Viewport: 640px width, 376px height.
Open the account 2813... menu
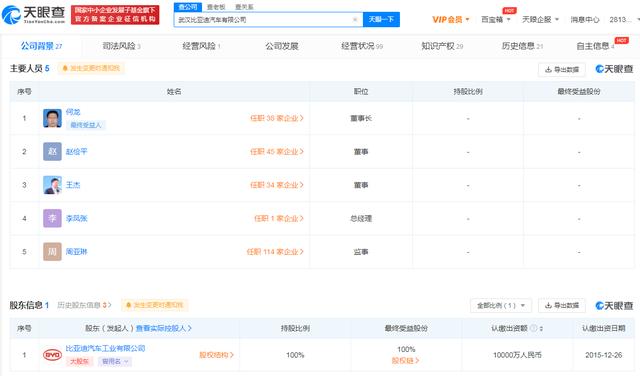[x=624, y=20]
